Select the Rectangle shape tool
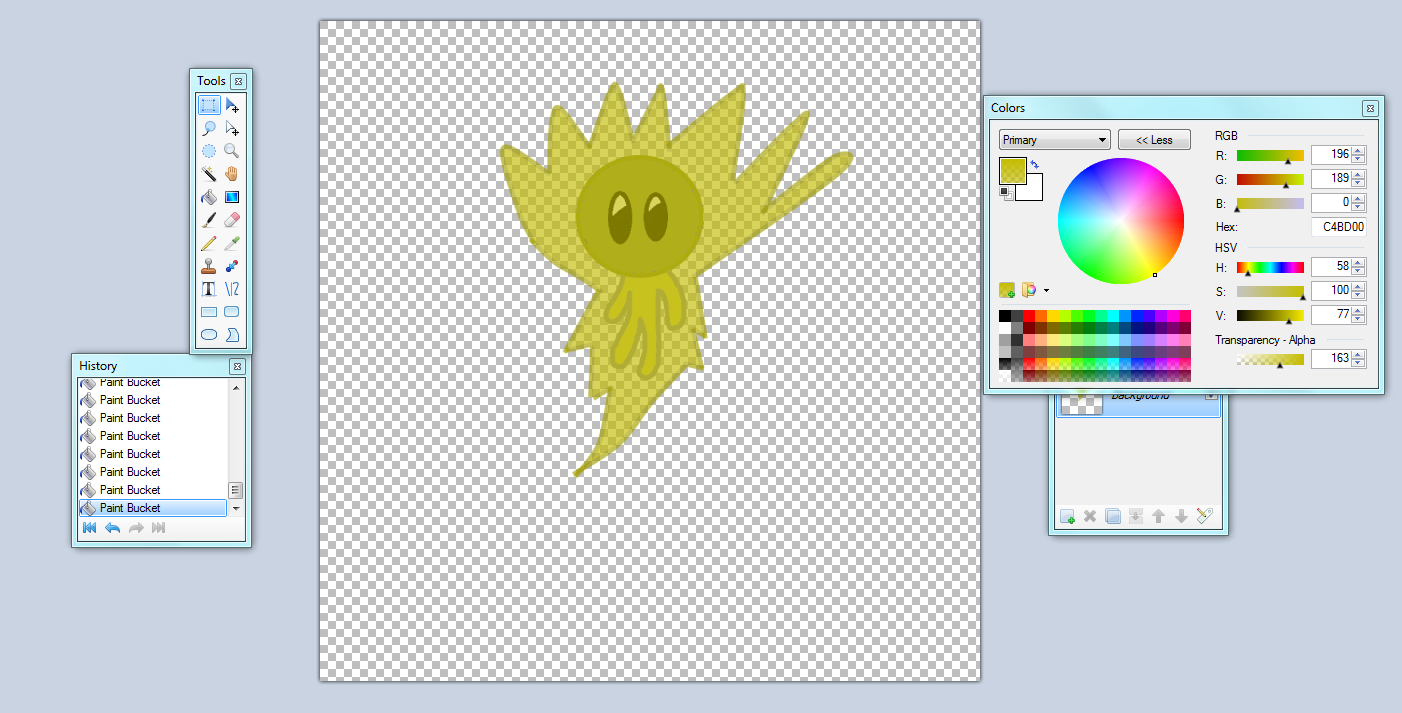Screen dimensions: 1402x713 click(x=209, y=312)
